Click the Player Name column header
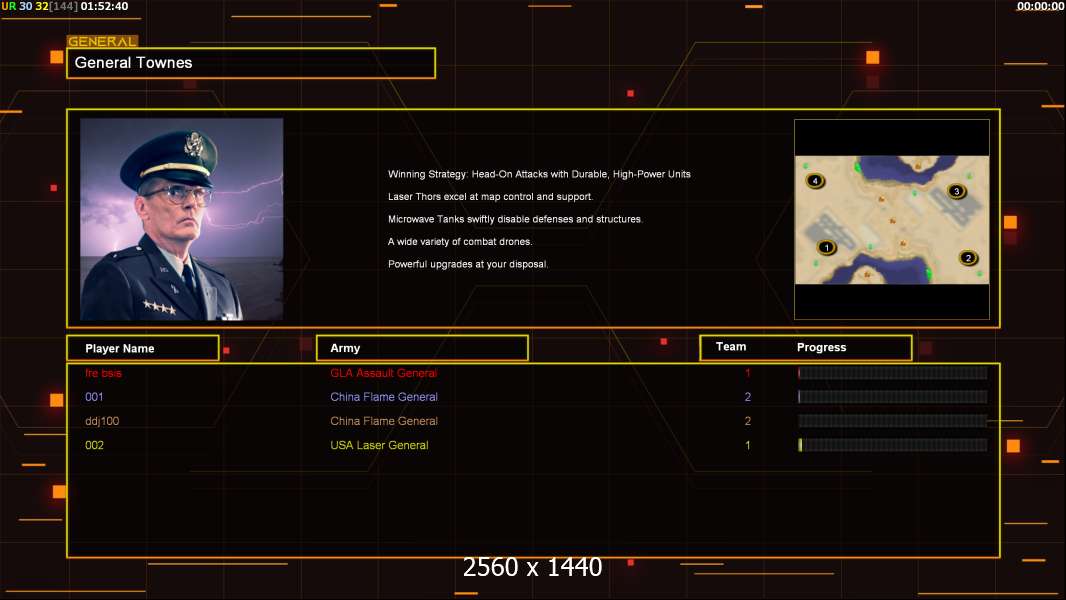The width and height of the screenshot is (1066, 600). (x=143, y=348)
